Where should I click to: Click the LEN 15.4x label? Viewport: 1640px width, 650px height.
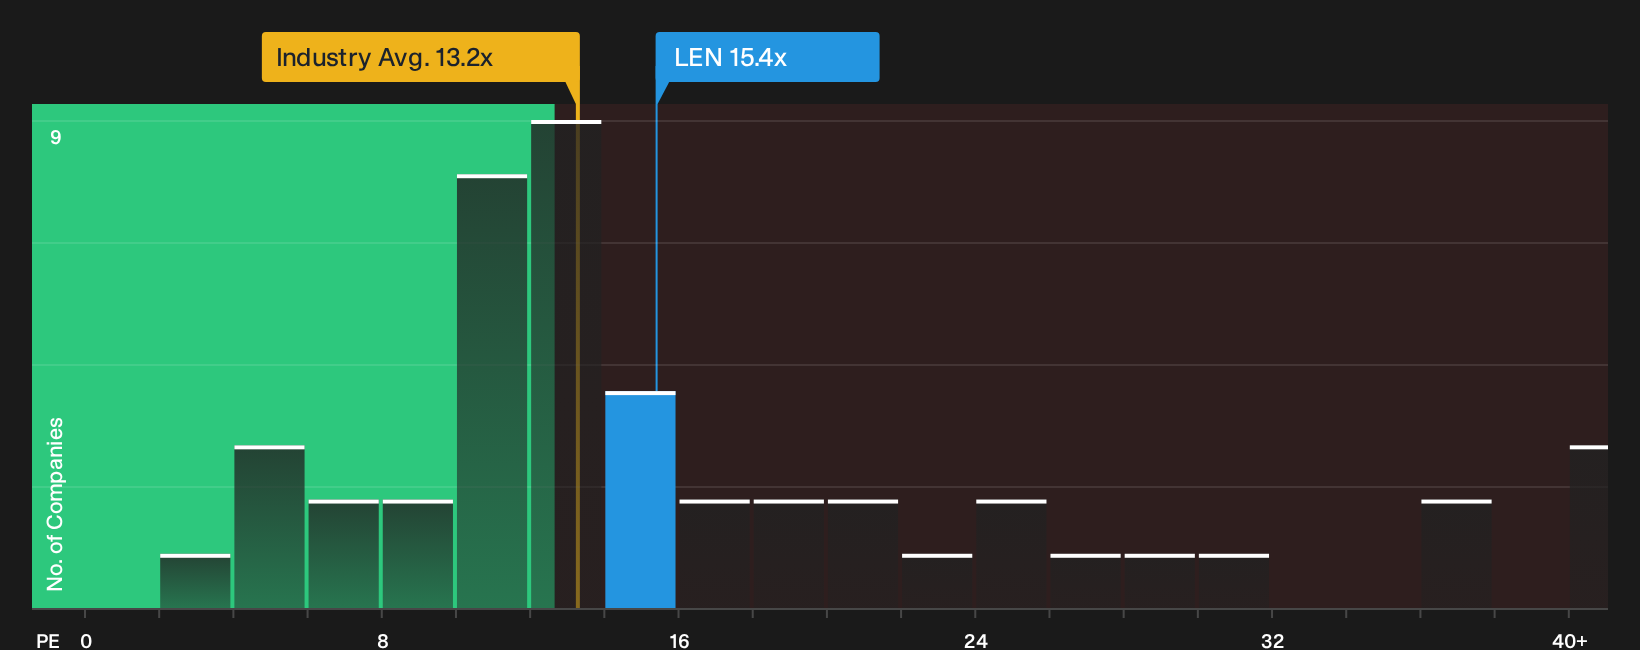coord(767,57)
